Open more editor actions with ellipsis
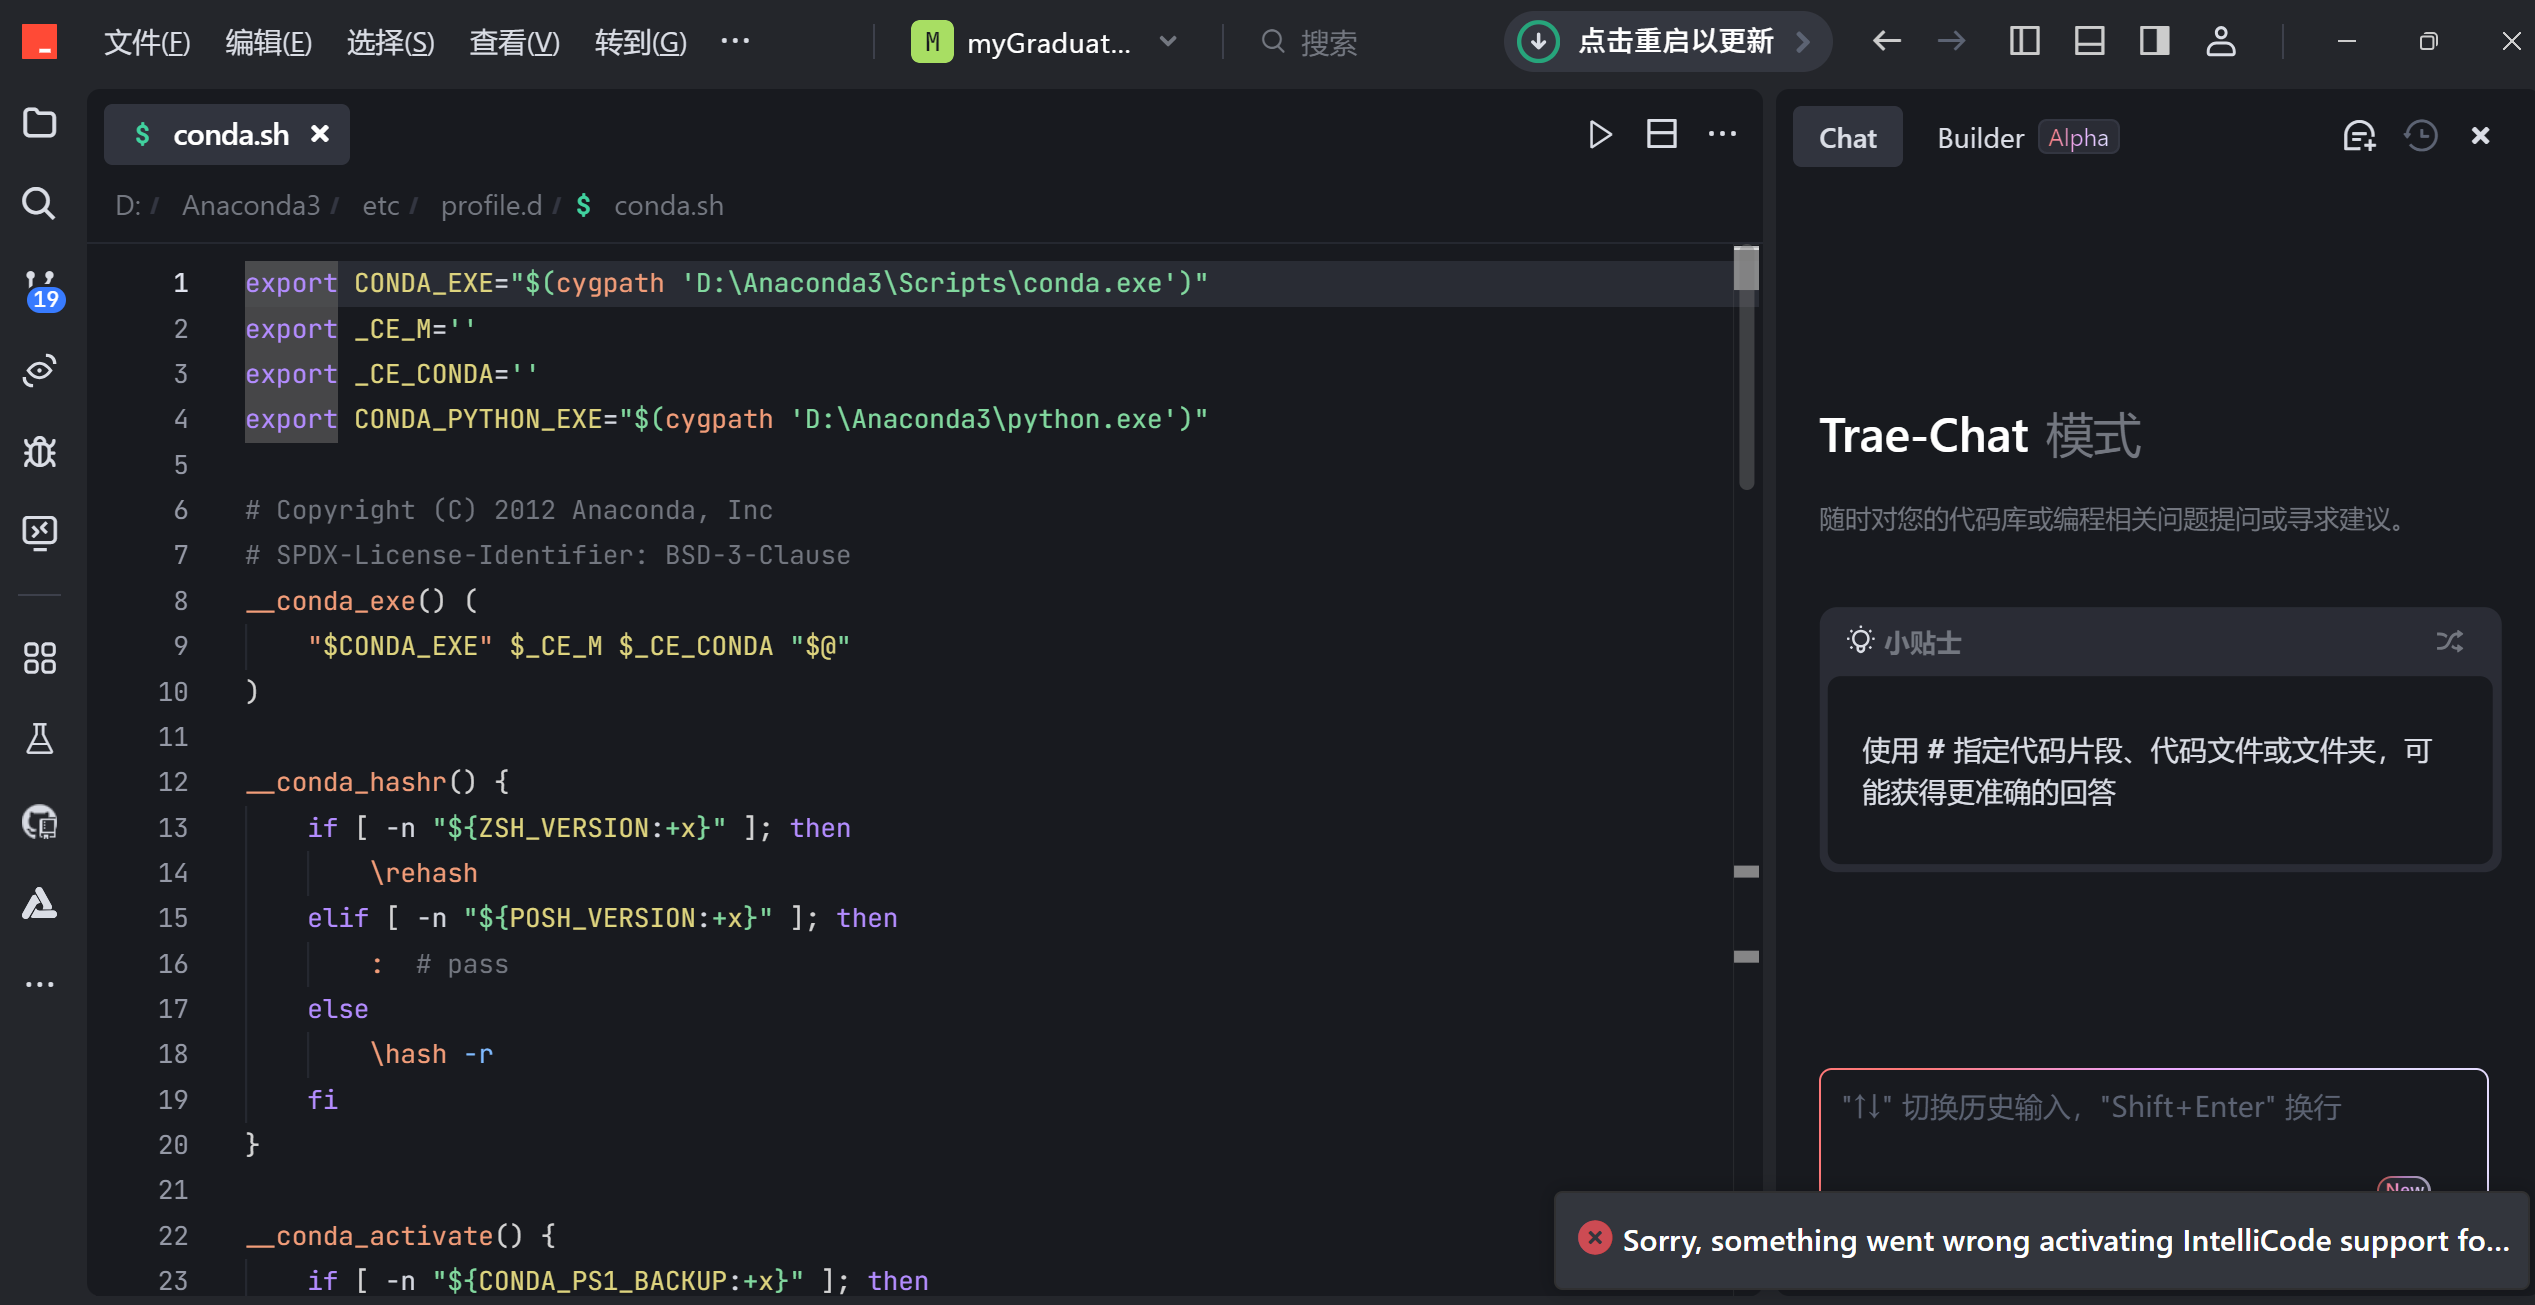Screen dimensions: 2535x1305 point(1722,133)
